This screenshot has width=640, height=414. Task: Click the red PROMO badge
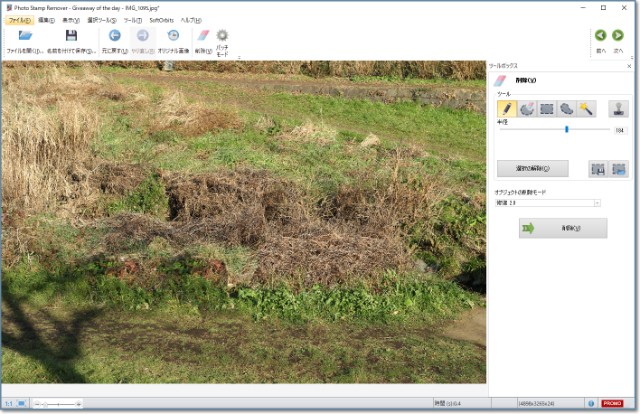coord(611,404)
